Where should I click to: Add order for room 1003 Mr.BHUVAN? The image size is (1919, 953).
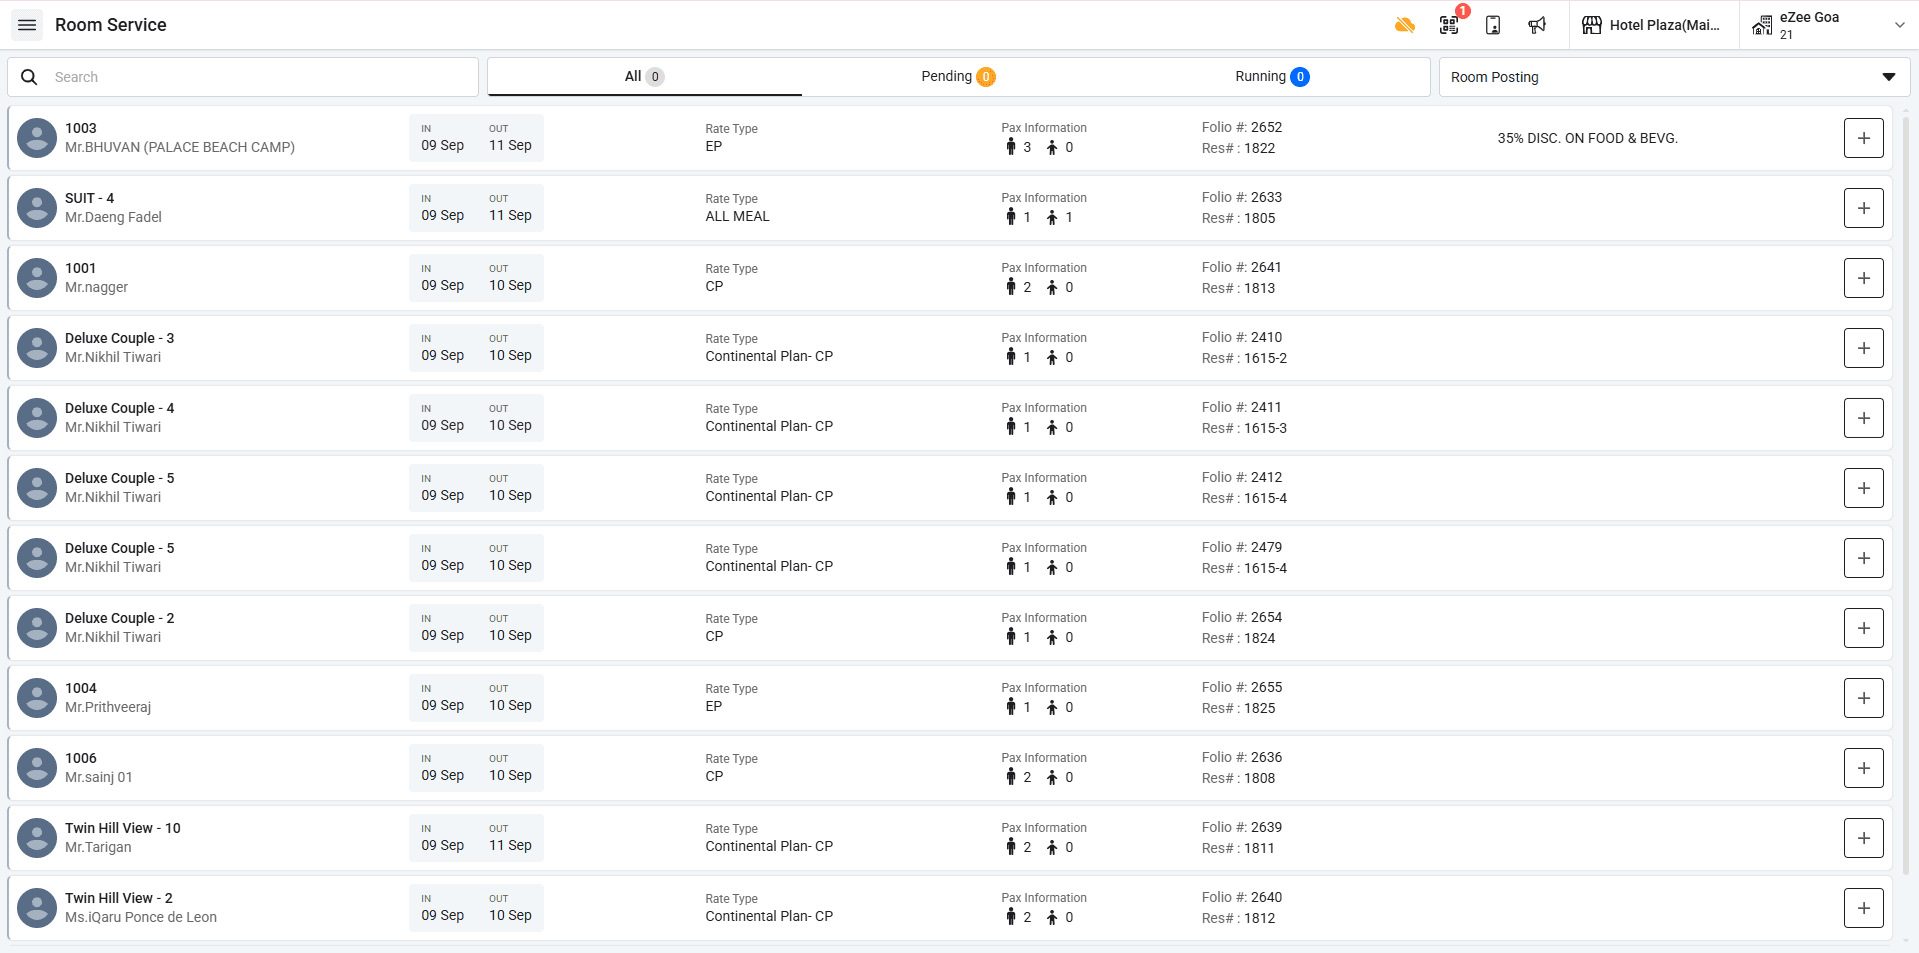coord(1863,138)
